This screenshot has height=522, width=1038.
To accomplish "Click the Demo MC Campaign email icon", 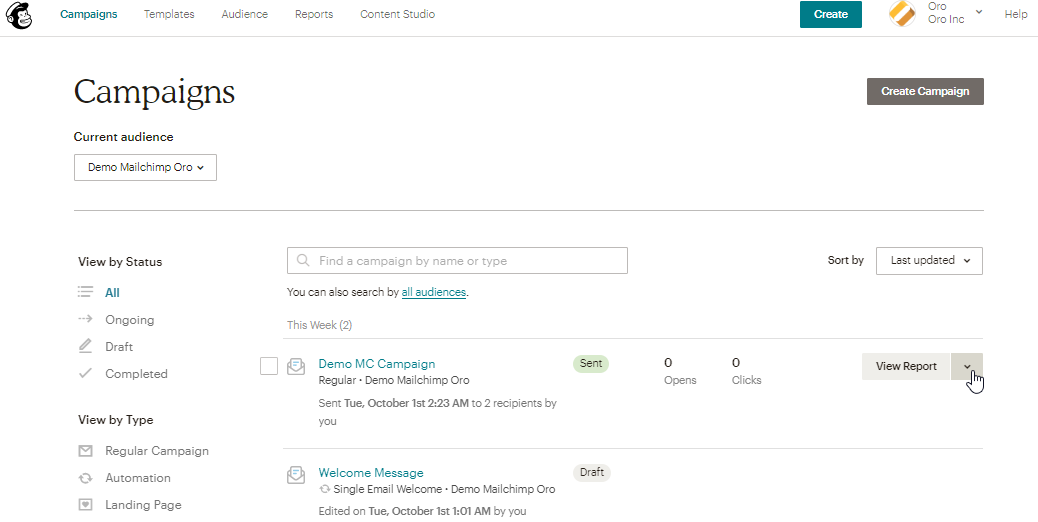I will click(296, 367).
